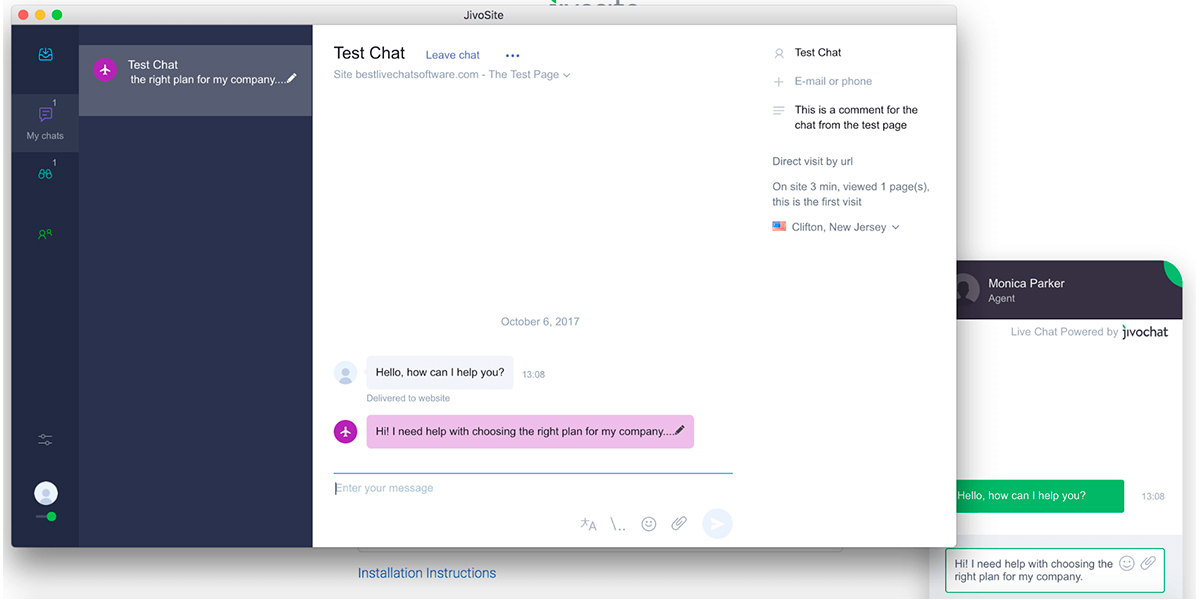Viewport: 1200px width, 600px height.
Task: Expand the Site bestlivechatsoftware.com dropdown
Action: tap(452, 75)
